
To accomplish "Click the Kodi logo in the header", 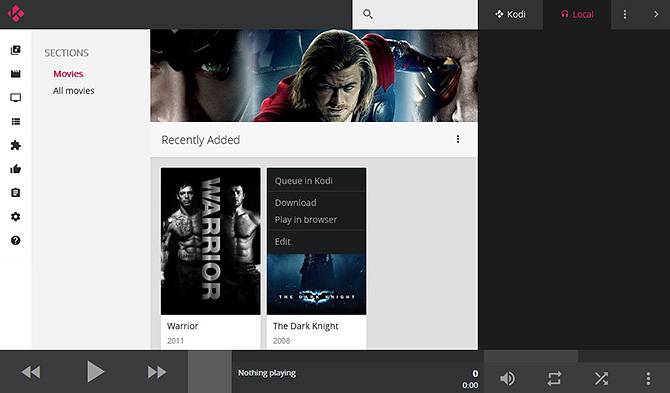I will pyautogui.click(x=16, y=14).
